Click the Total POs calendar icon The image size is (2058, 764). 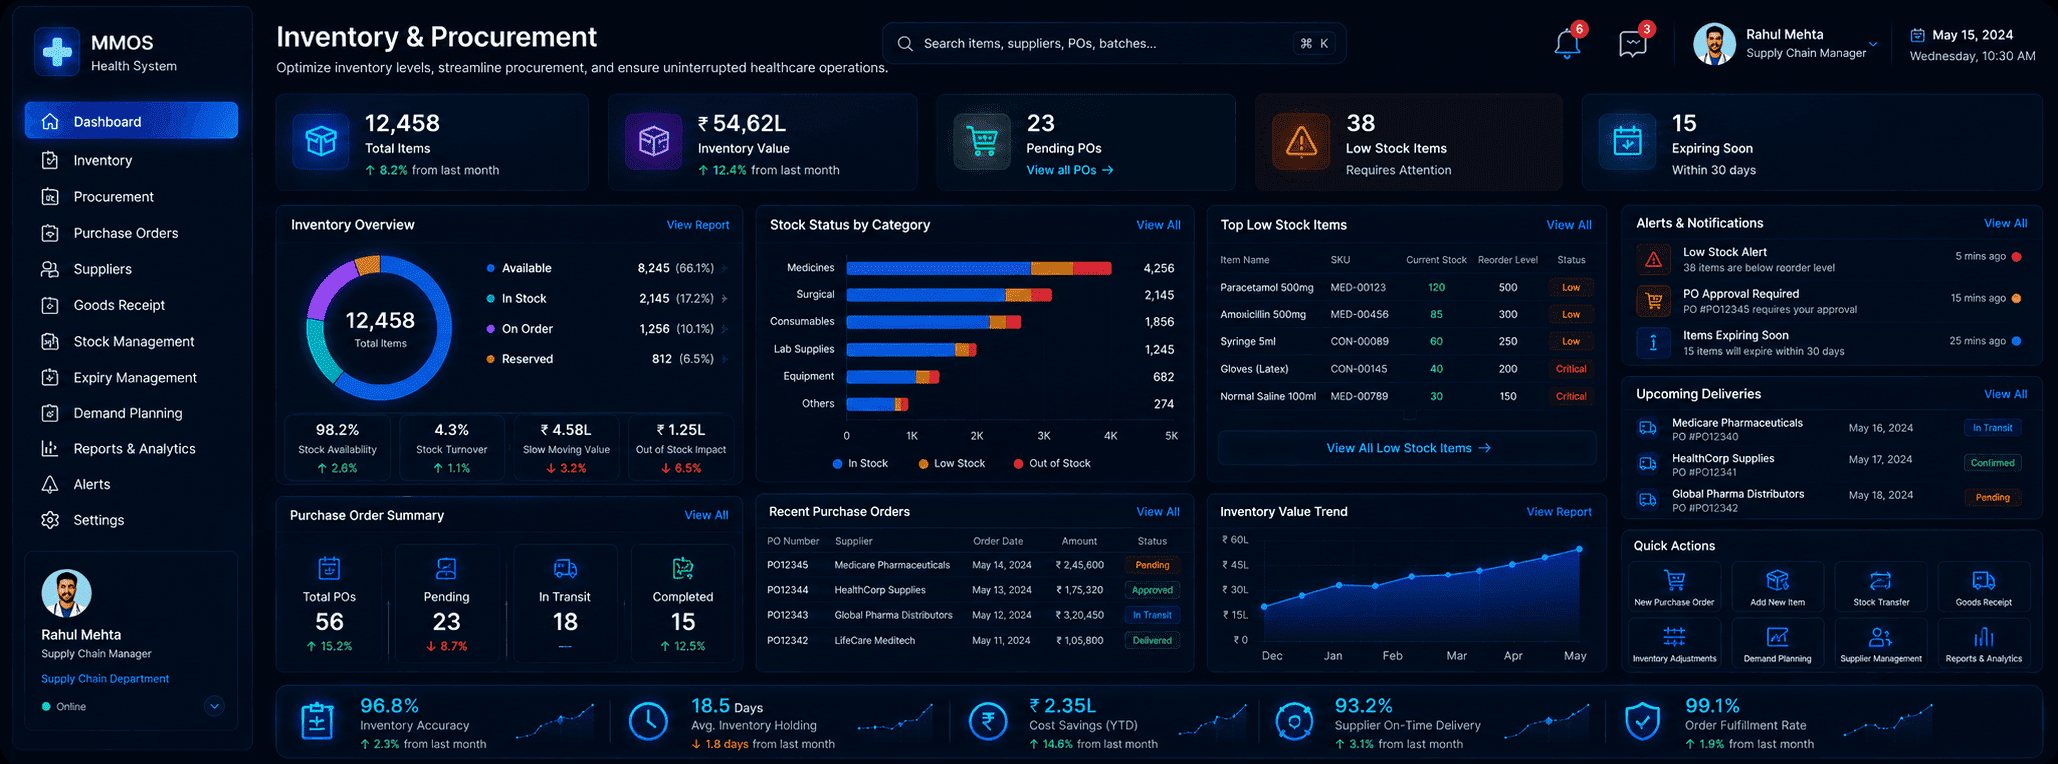tap(329, 568)
